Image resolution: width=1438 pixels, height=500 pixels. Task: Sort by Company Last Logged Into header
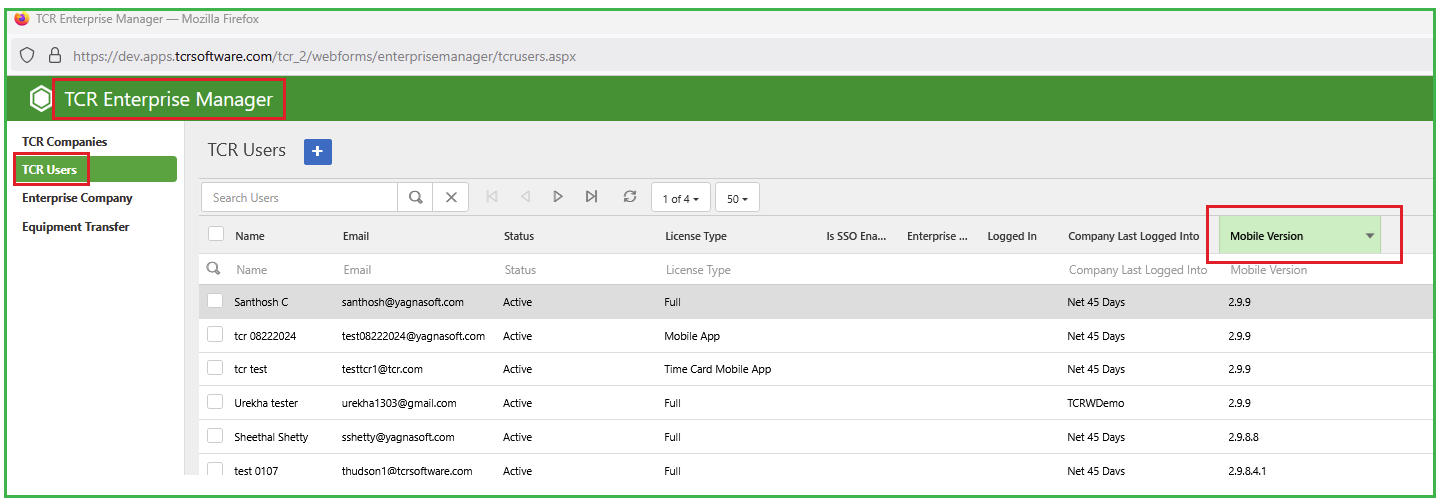(1134, 236)
